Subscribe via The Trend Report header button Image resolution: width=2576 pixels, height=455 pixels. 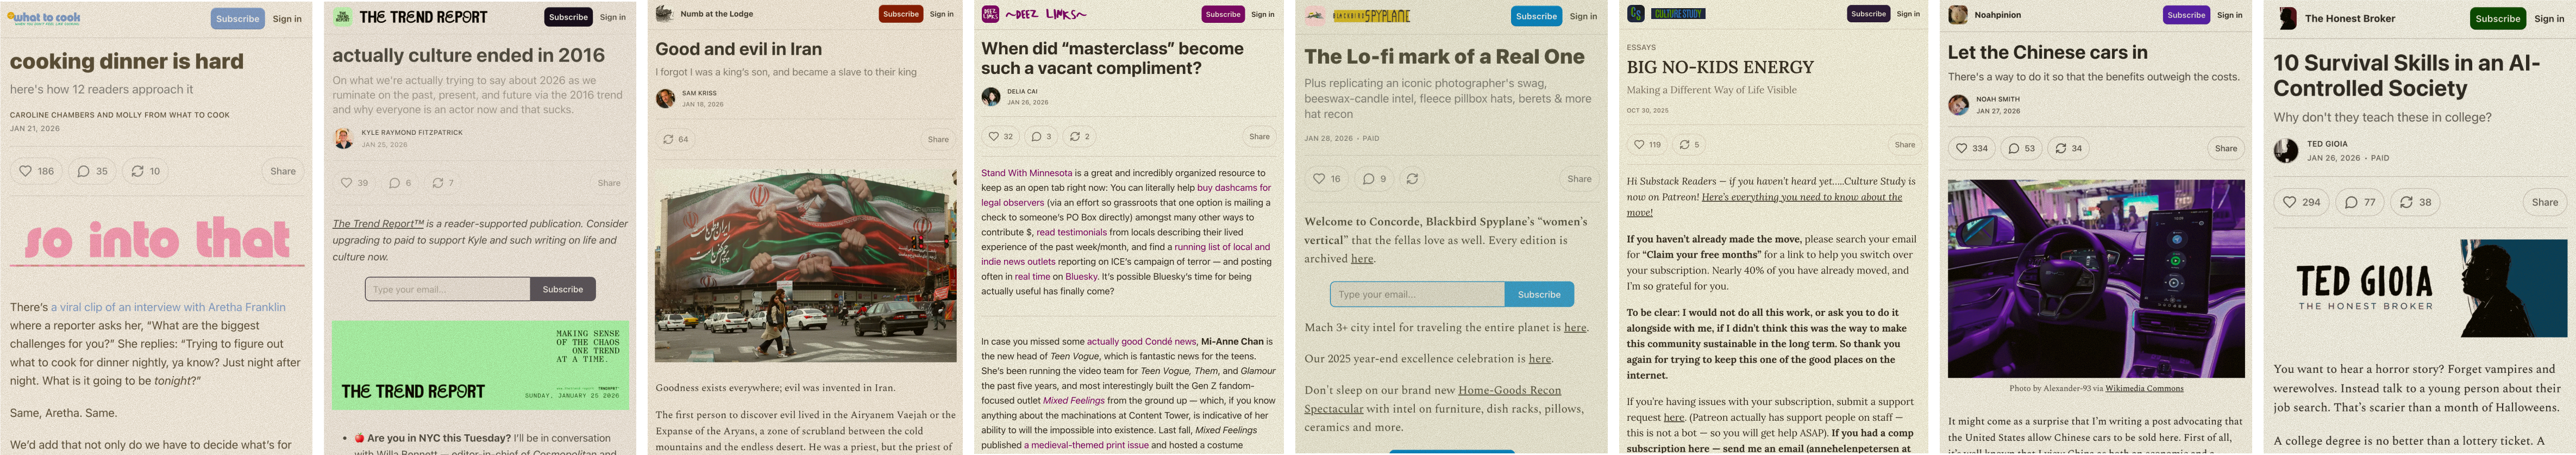coord(568,17)
